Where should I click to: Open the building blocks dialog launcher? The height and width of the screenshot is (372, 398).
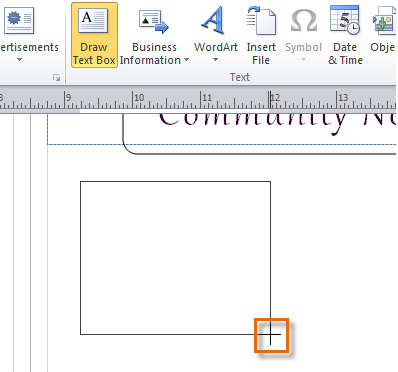point(57,78)
